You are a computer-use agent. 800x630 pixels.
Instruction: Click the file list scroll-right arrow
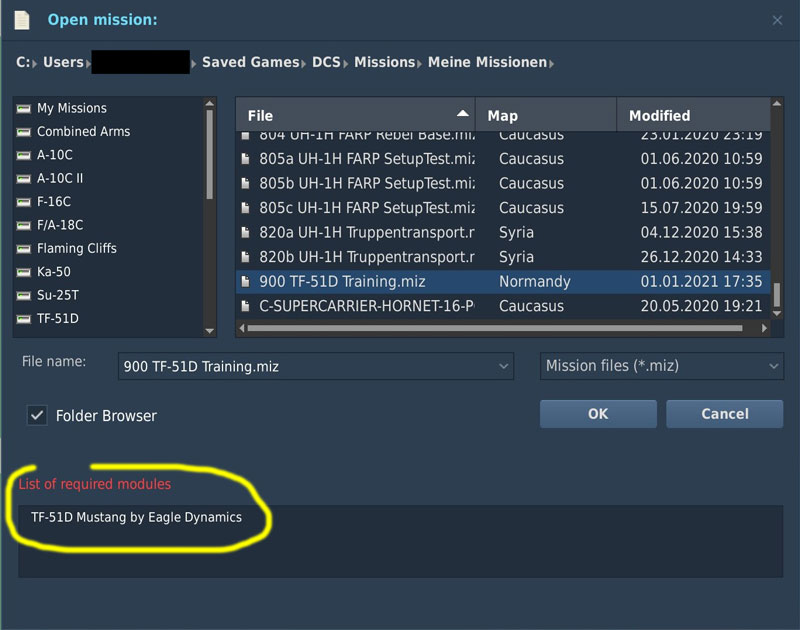(x=764, y=328)
